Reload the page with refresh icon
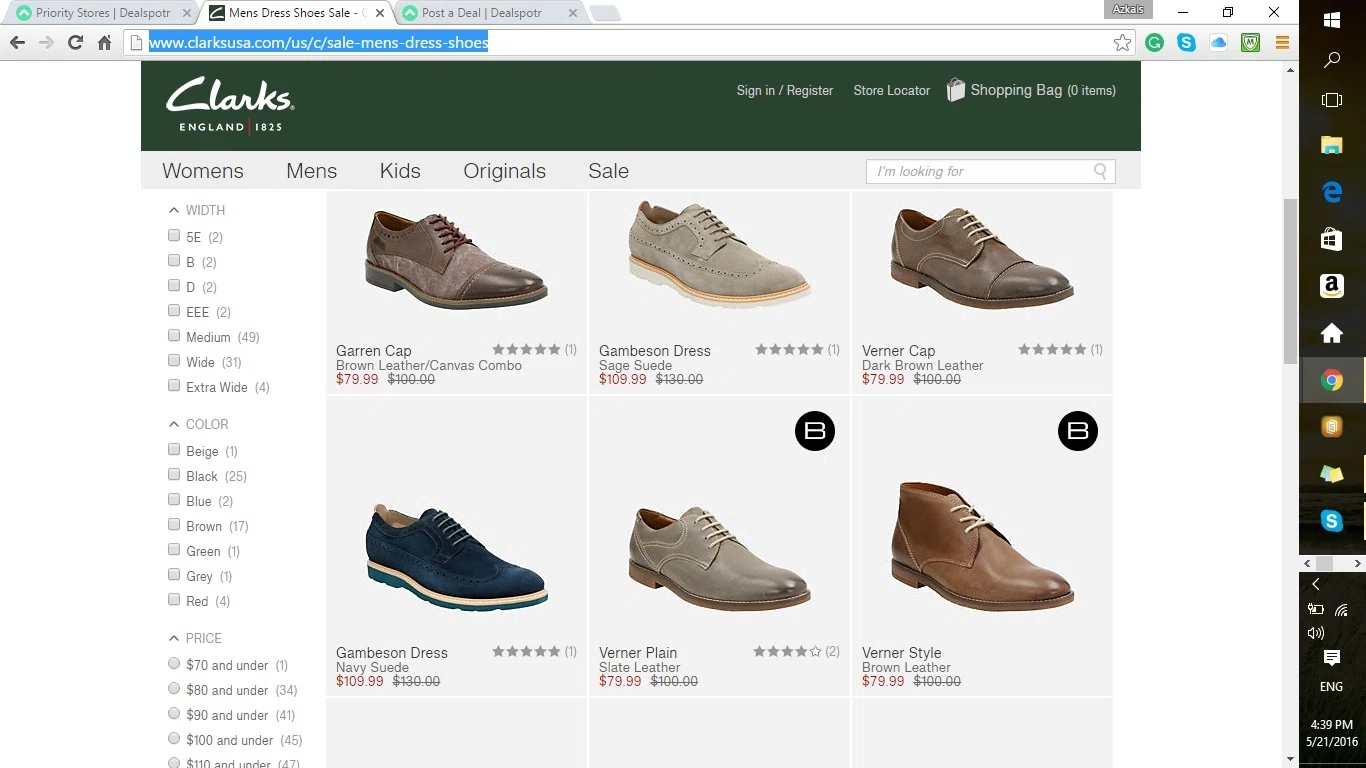 tap(75, 43)
